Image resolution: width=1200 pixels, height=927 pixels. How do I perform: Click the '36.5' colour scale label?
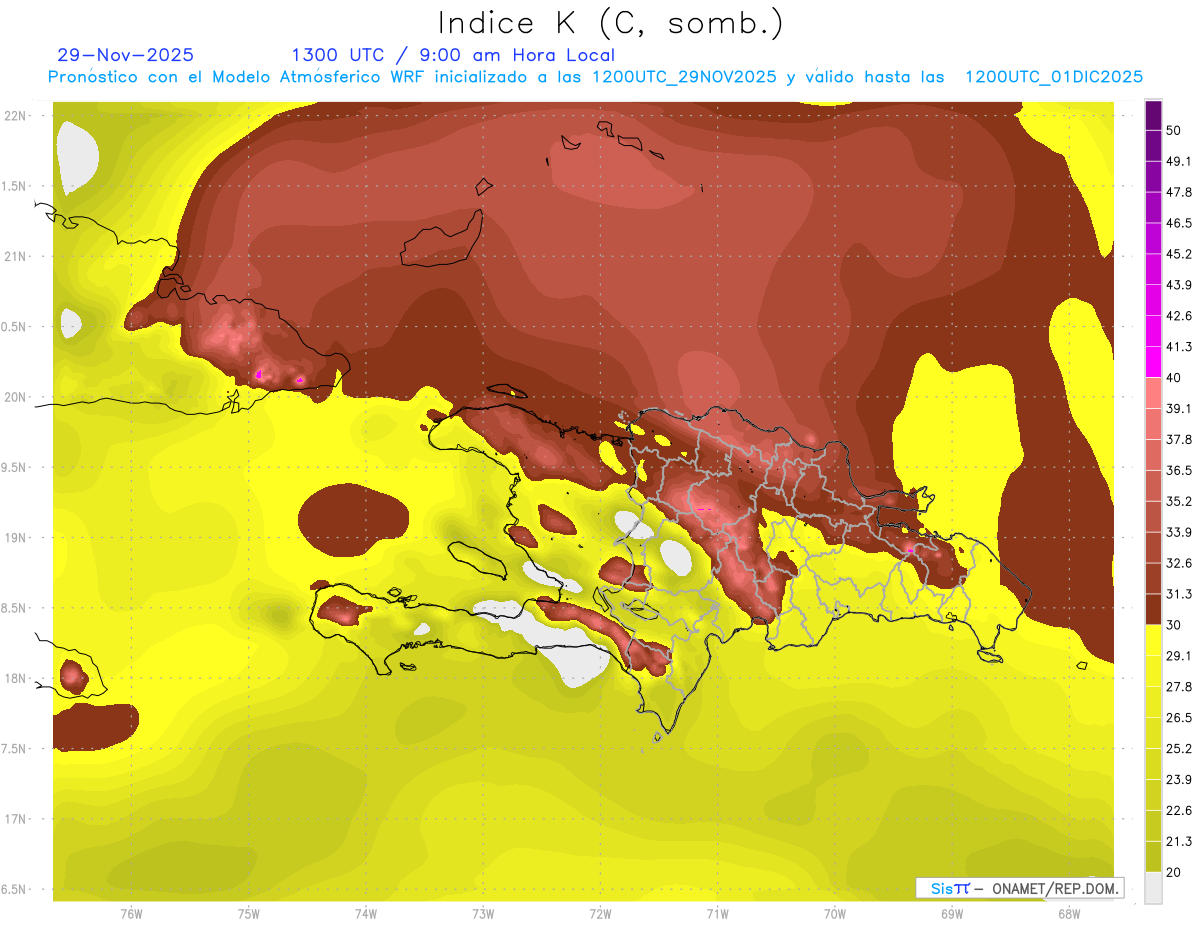coord(1179,470)
